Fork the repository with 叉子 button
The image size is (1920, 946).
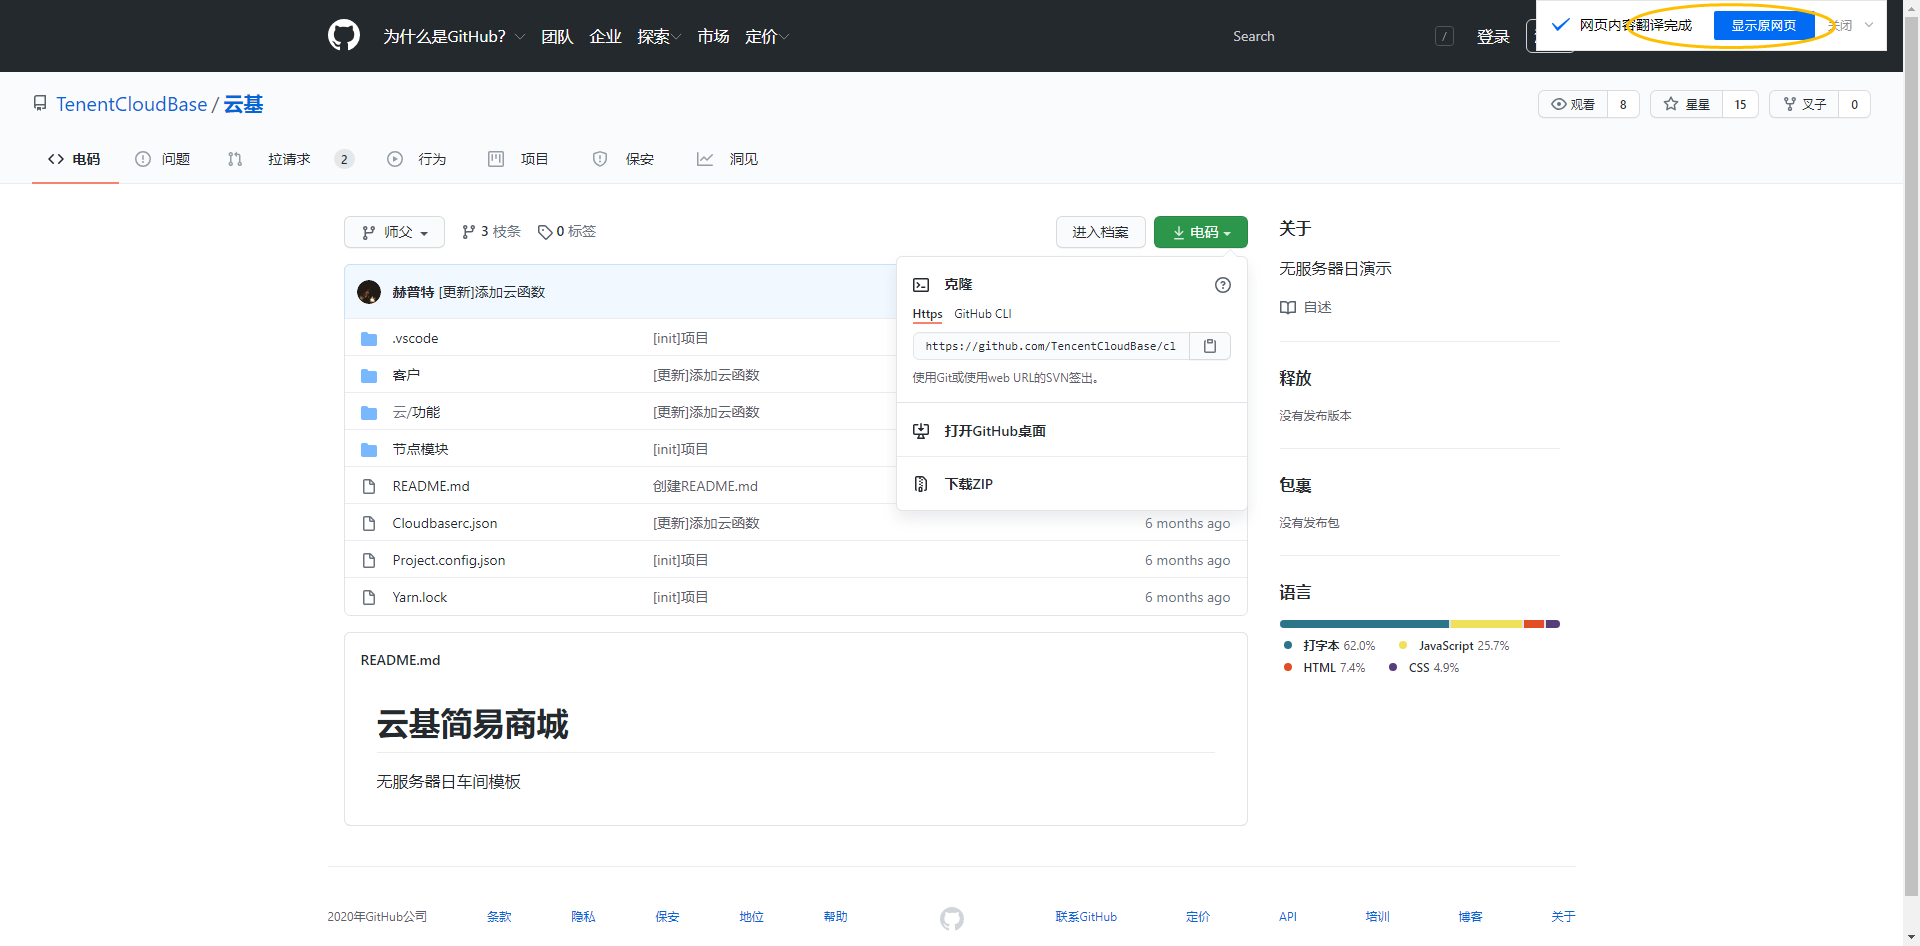pyautogui.click(x=1805, y=104)
